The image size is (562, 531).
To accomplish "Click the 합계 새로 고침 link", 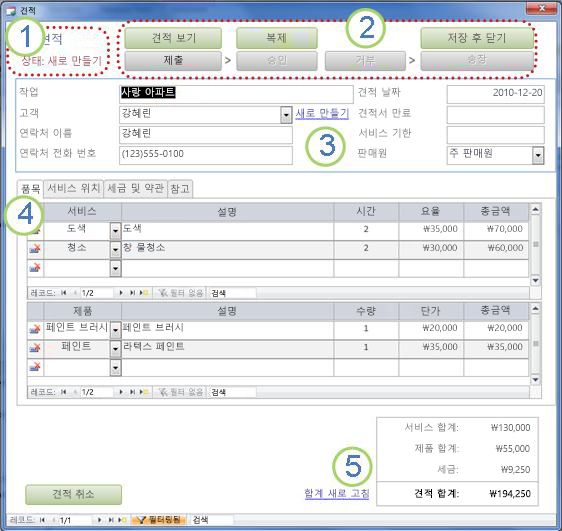I will tap(337, 493).
